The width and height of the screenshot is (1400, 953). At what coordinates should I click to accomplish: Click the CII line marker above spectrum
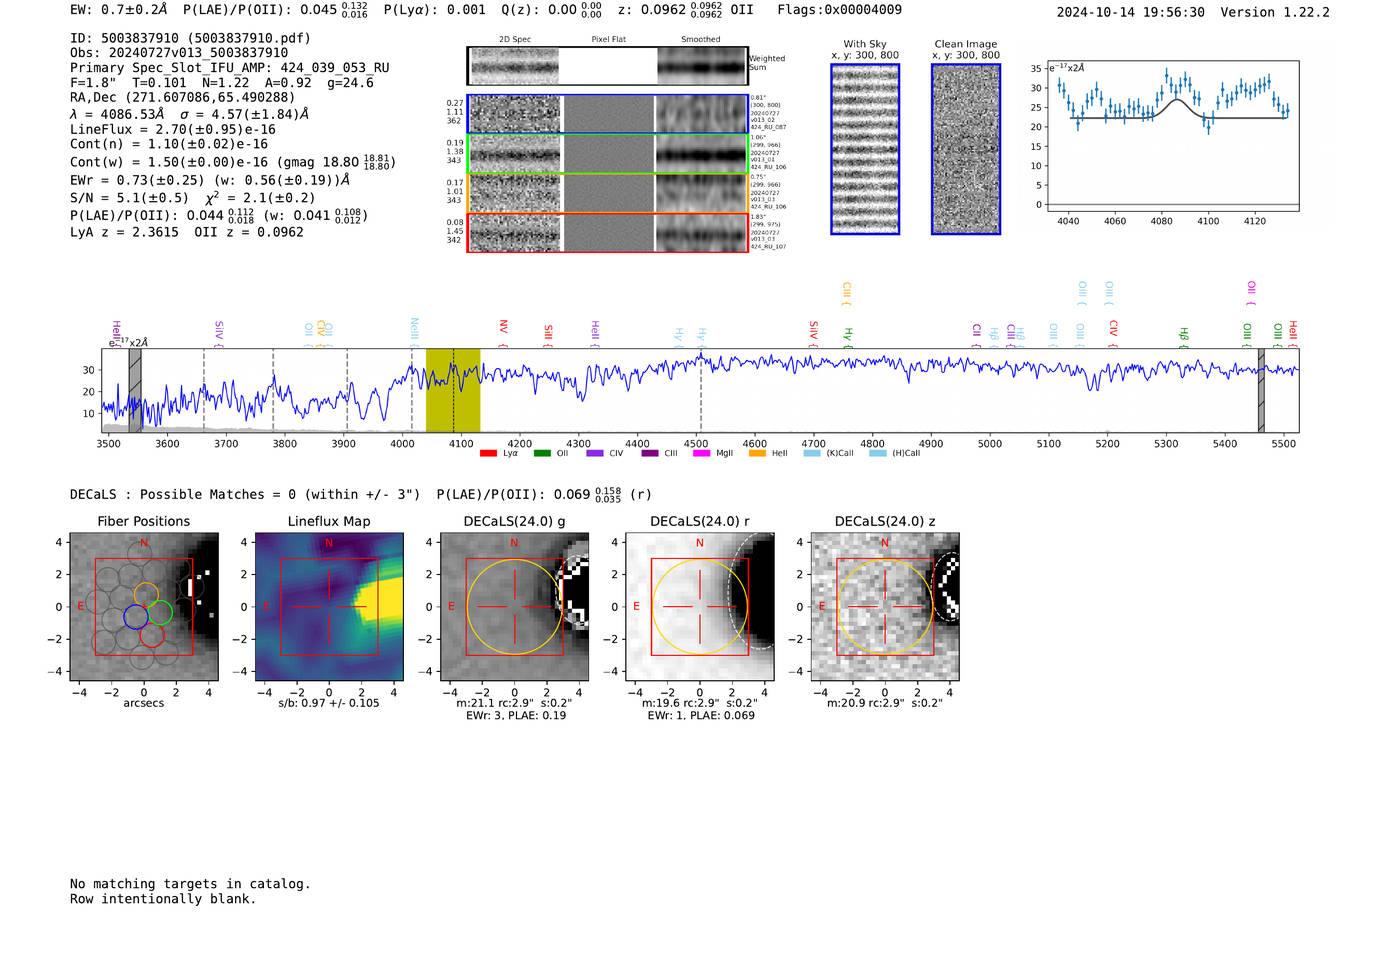[x=977, y=334]
